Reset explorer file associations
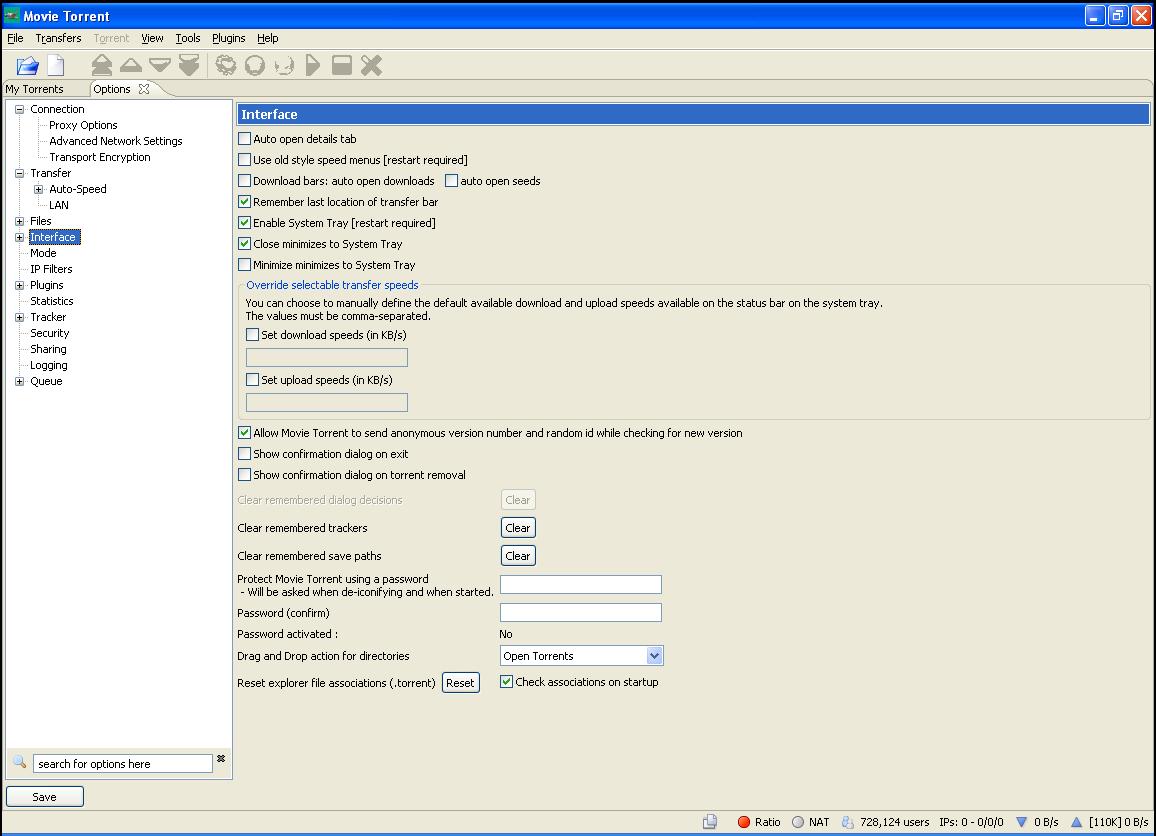 point(460,683)
